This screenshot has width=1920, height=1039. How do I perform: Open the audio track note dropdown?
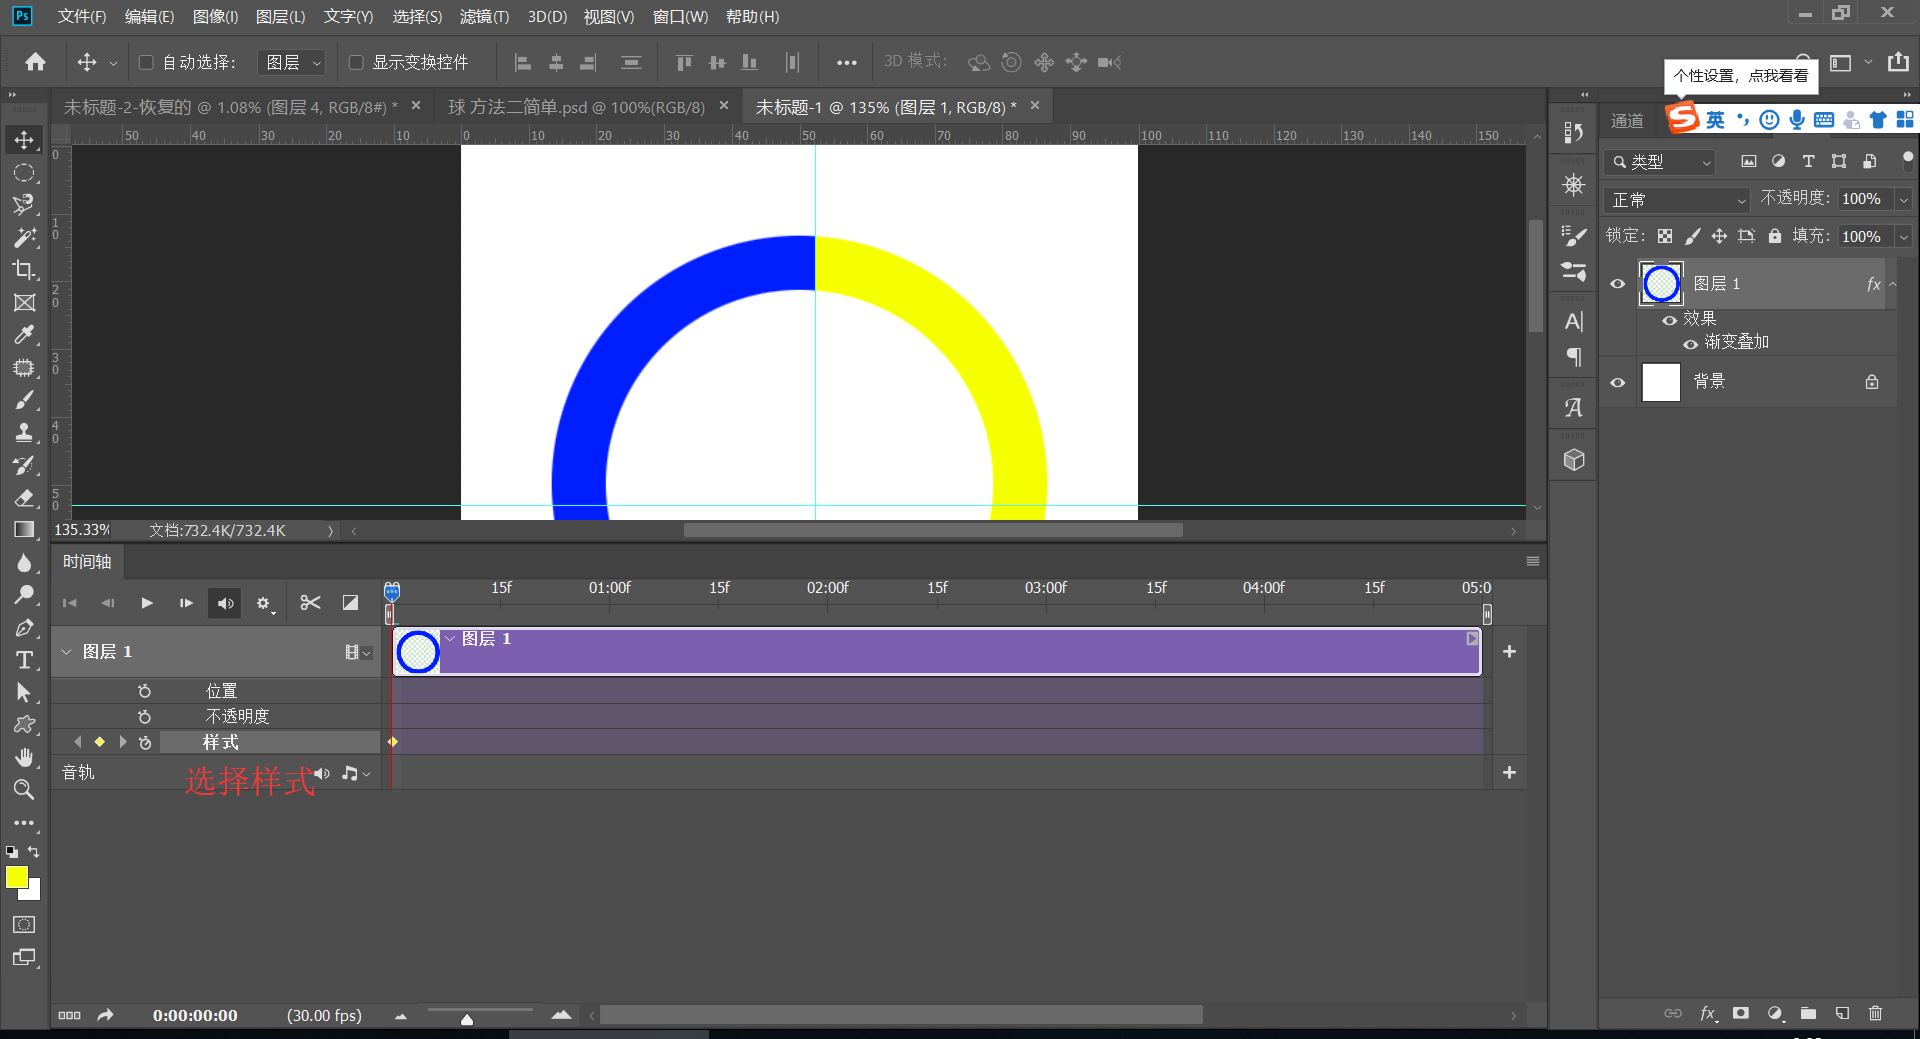point(355,773)
